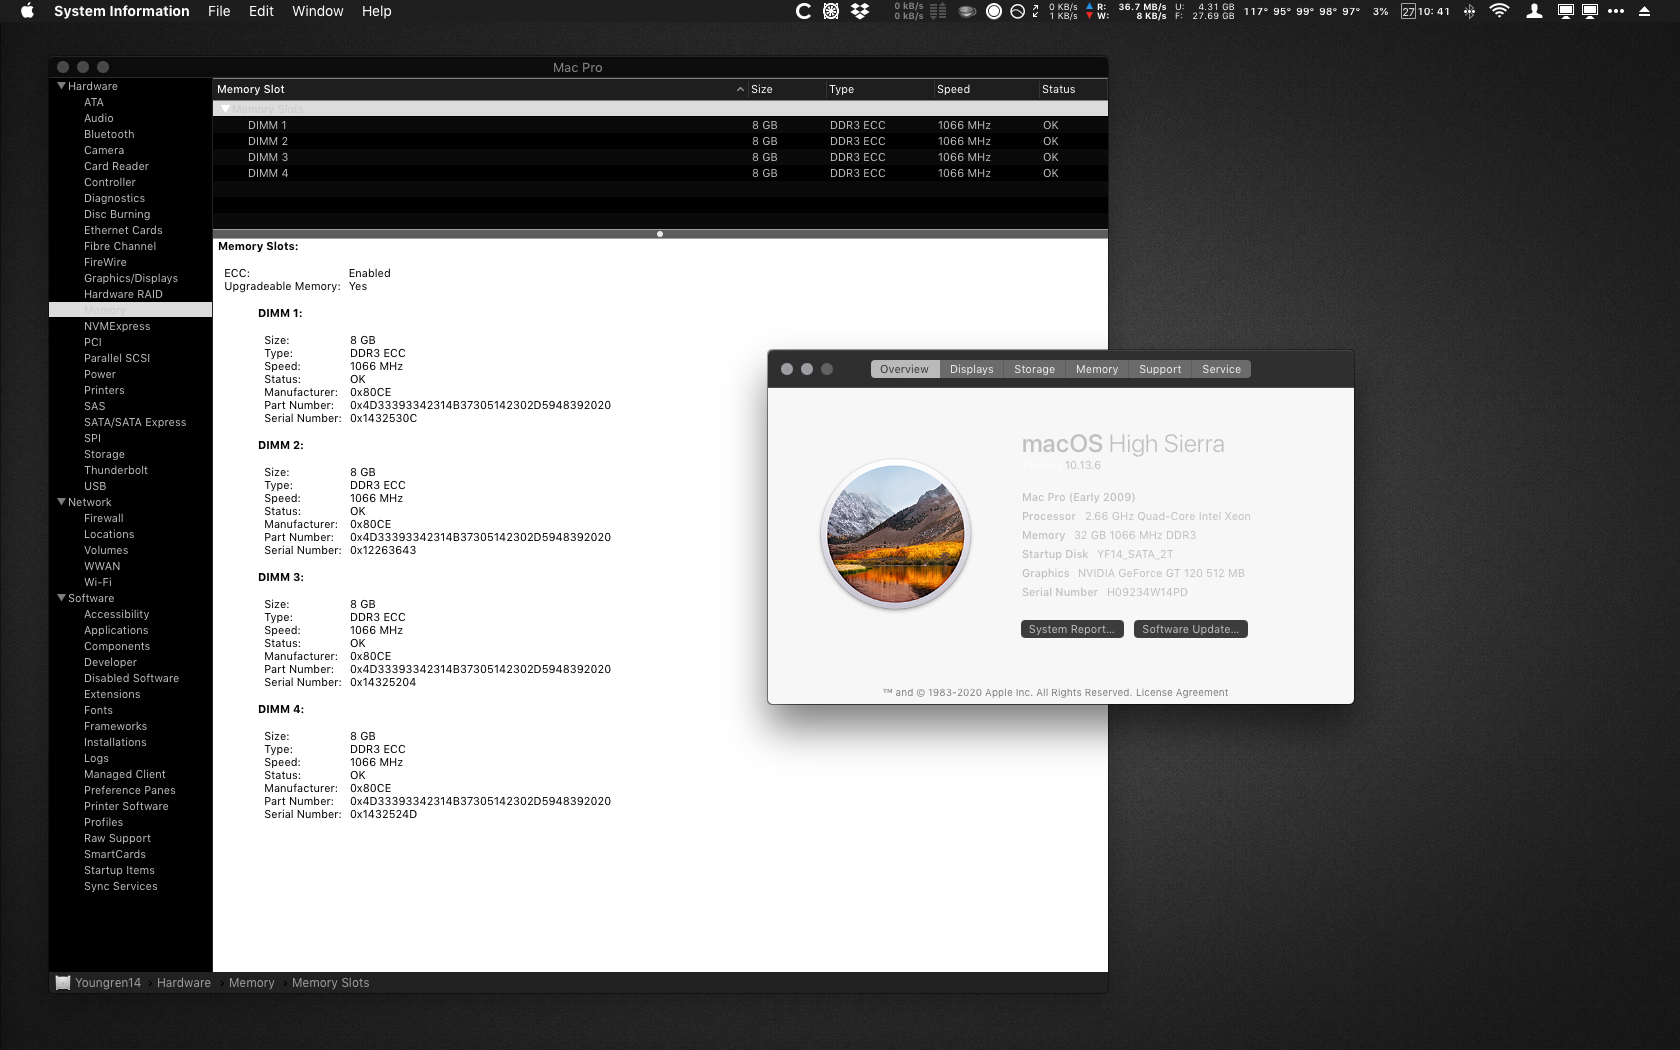Collapse the Network section in sidebar

[x=62, y=502]
